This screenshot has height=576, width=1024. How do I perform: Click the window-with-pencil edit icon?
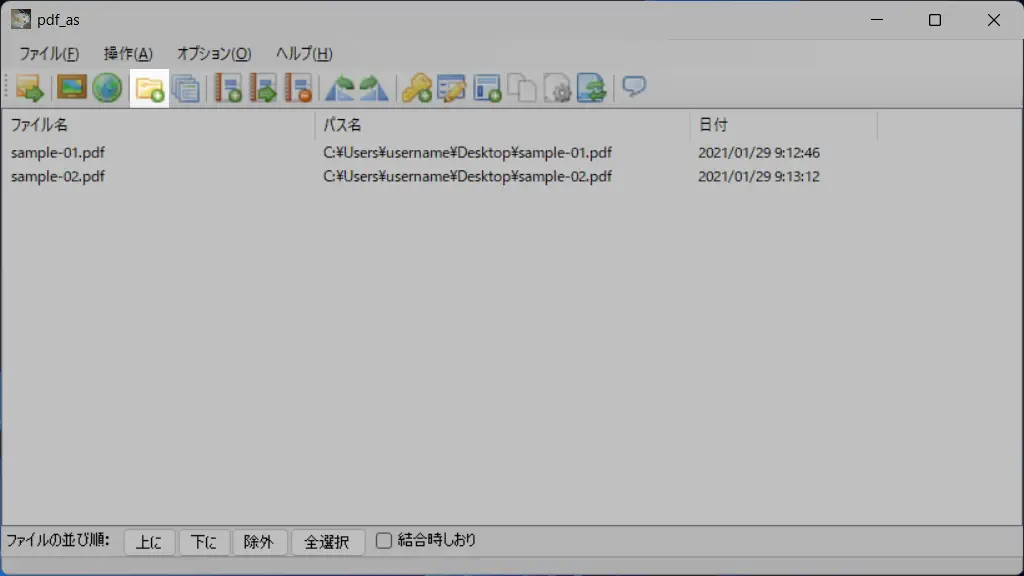point(451,88)
